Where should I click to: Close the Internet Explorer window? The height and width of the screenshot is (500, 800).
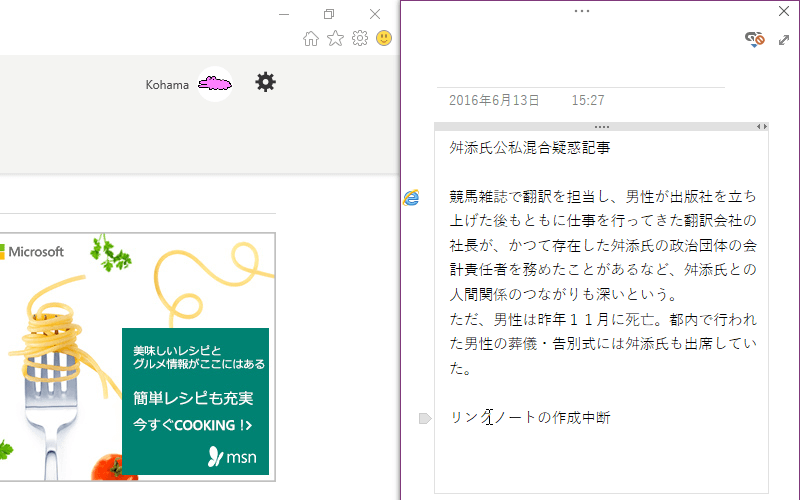[x=375, y=14]
